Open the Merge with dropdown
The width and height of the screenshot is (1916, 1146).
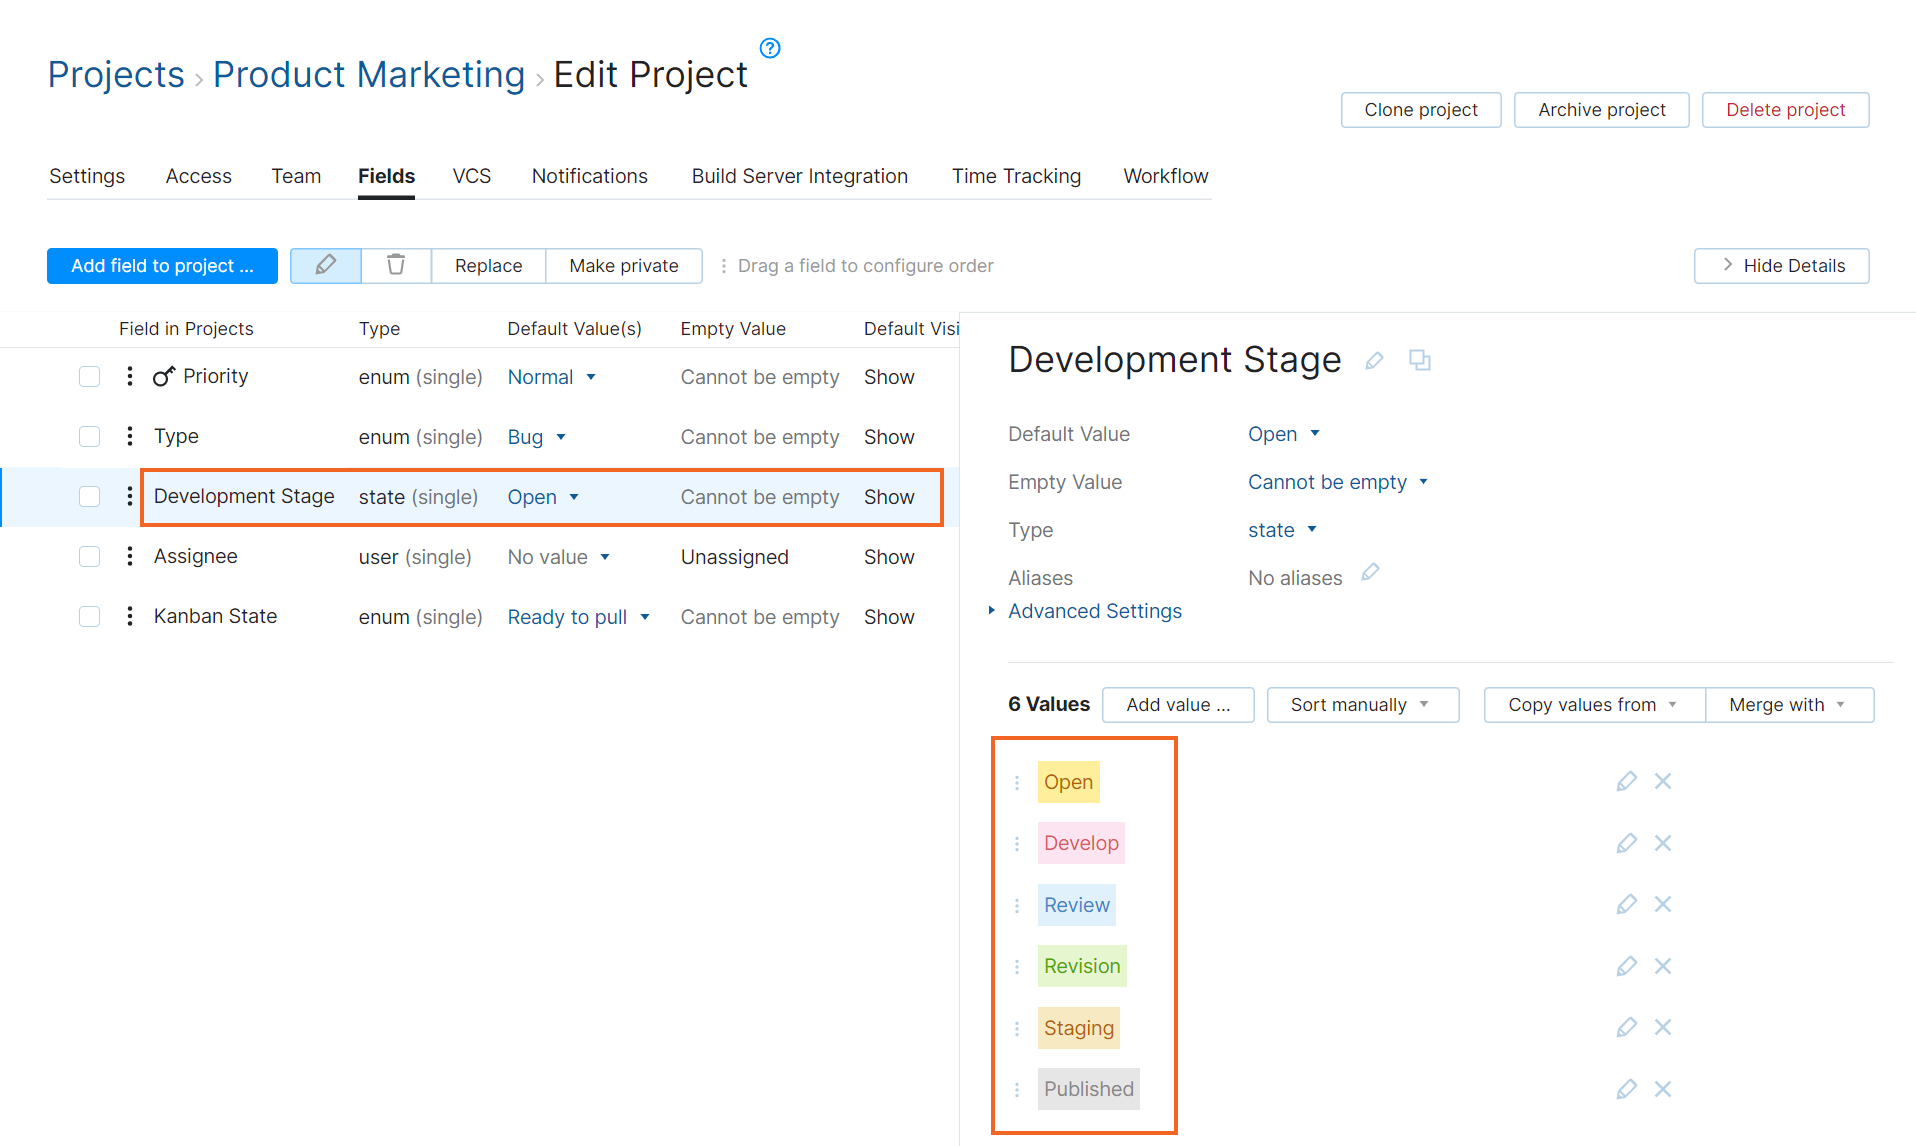pyautogui.click(x=1789, y=704)
